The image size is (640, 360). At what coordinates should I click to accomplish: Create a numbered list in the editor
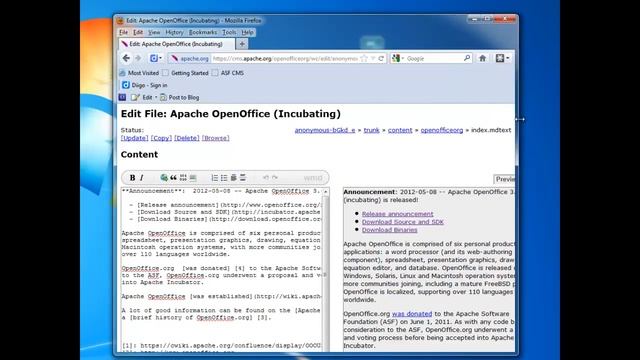click(x=214, y=178)
